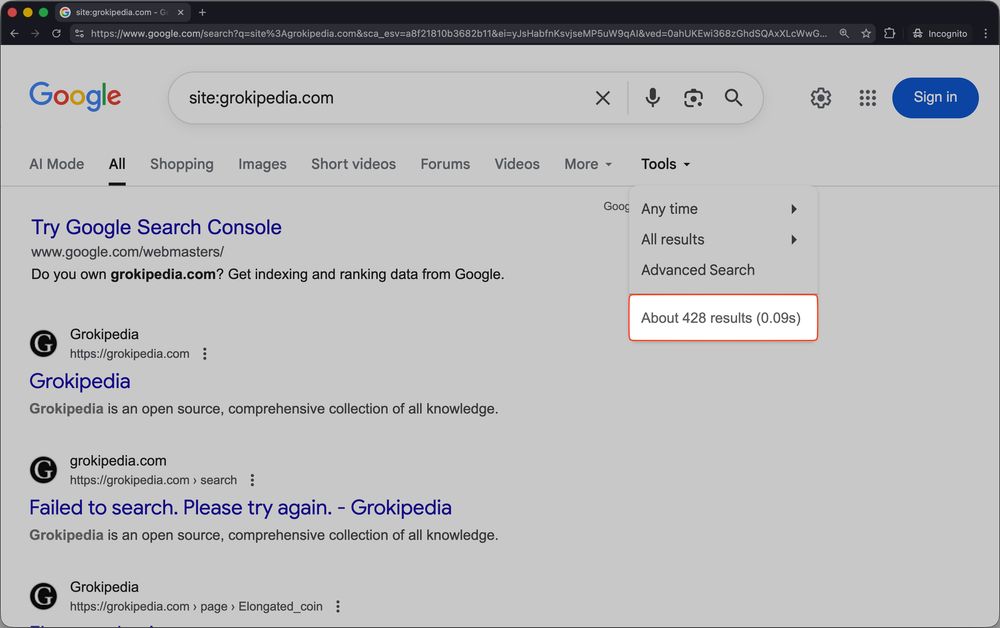The height and width of the screenshot is (628, 1000).
Task: Click the browser address bar URL
Action: pos(459,33)
